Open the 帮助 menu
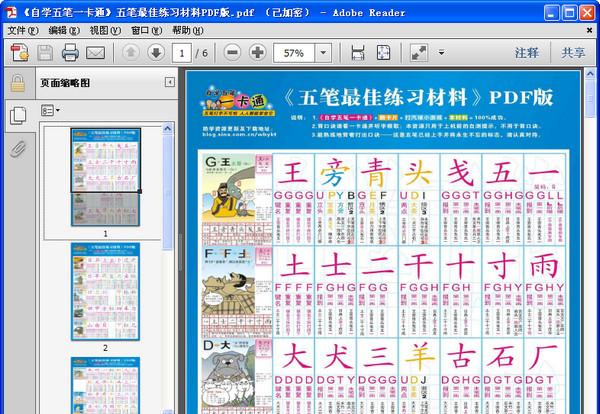600x414 pixels. pos(188,31)
